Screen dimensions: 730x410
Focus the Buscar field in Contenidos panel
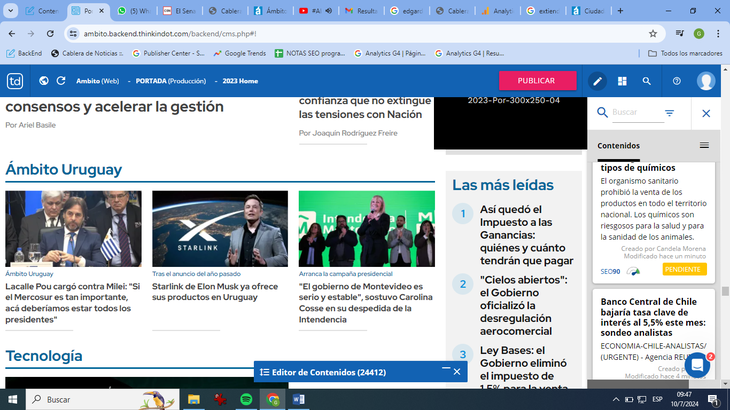pos(638,112)
